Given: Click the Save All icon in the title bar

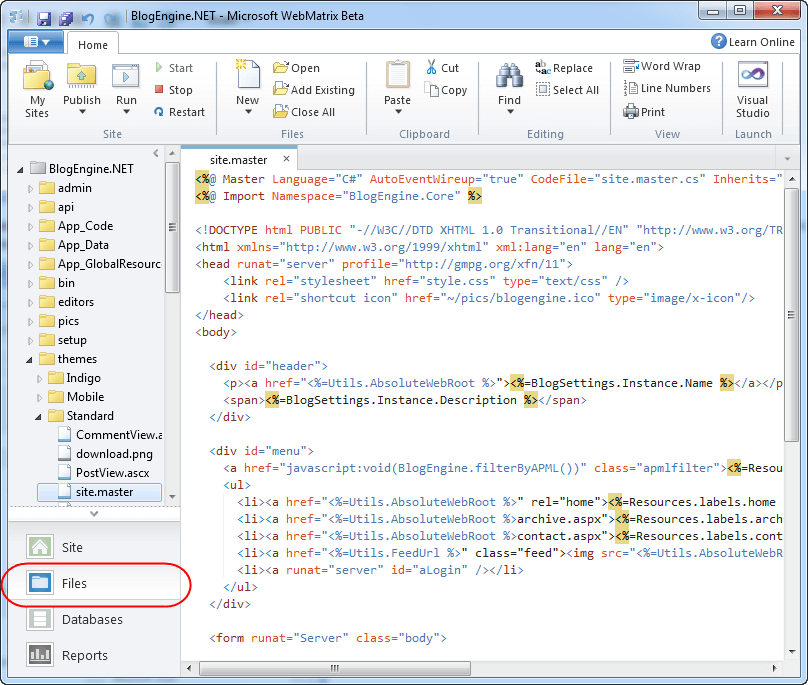Looking at the screenshot, I should 66,19.
